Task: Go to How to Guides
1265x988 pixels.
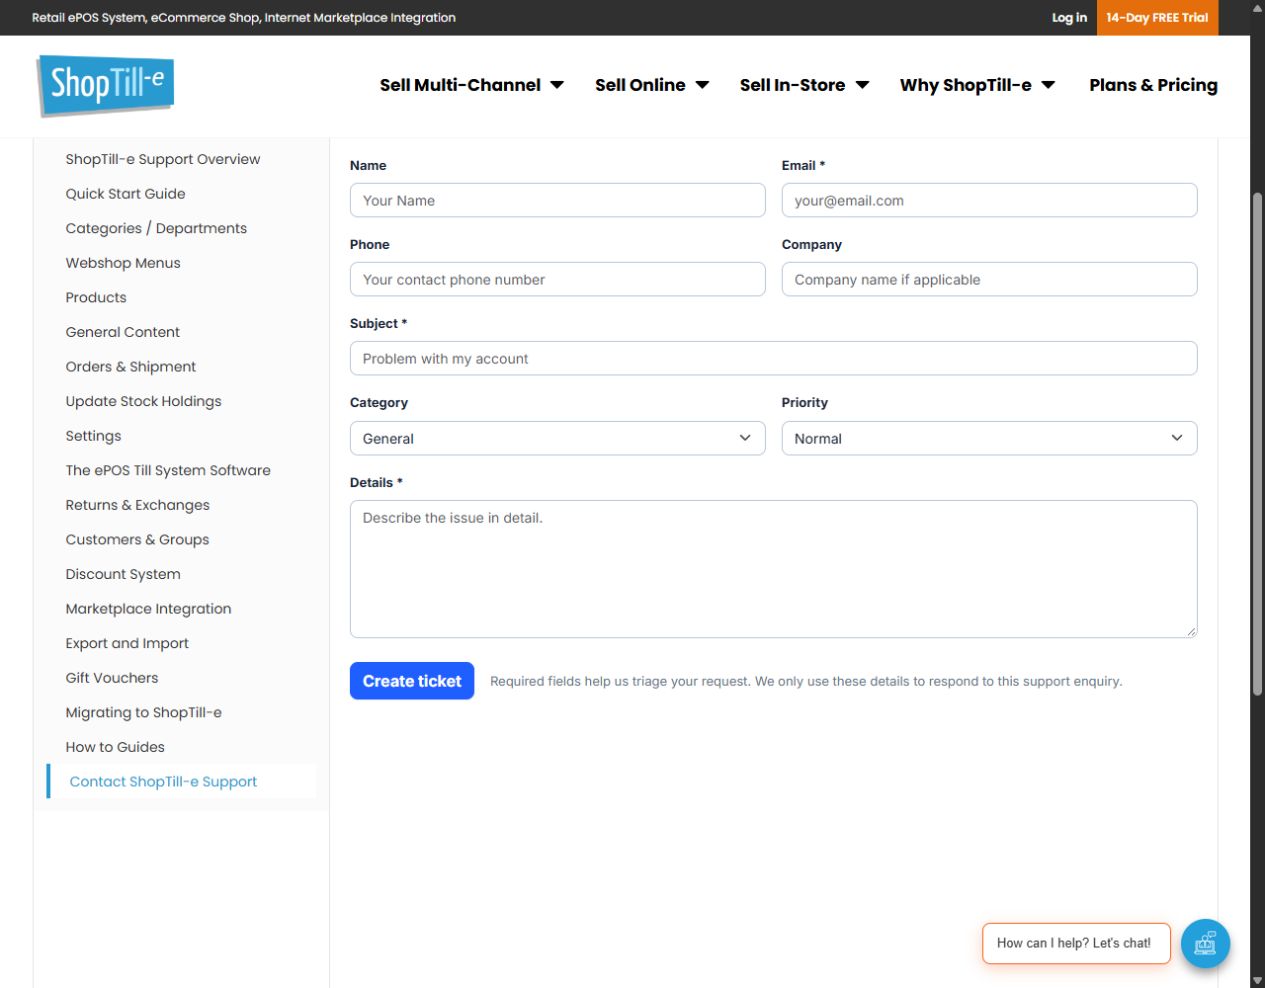Action: pyautogui.click(x=115, y=747)
